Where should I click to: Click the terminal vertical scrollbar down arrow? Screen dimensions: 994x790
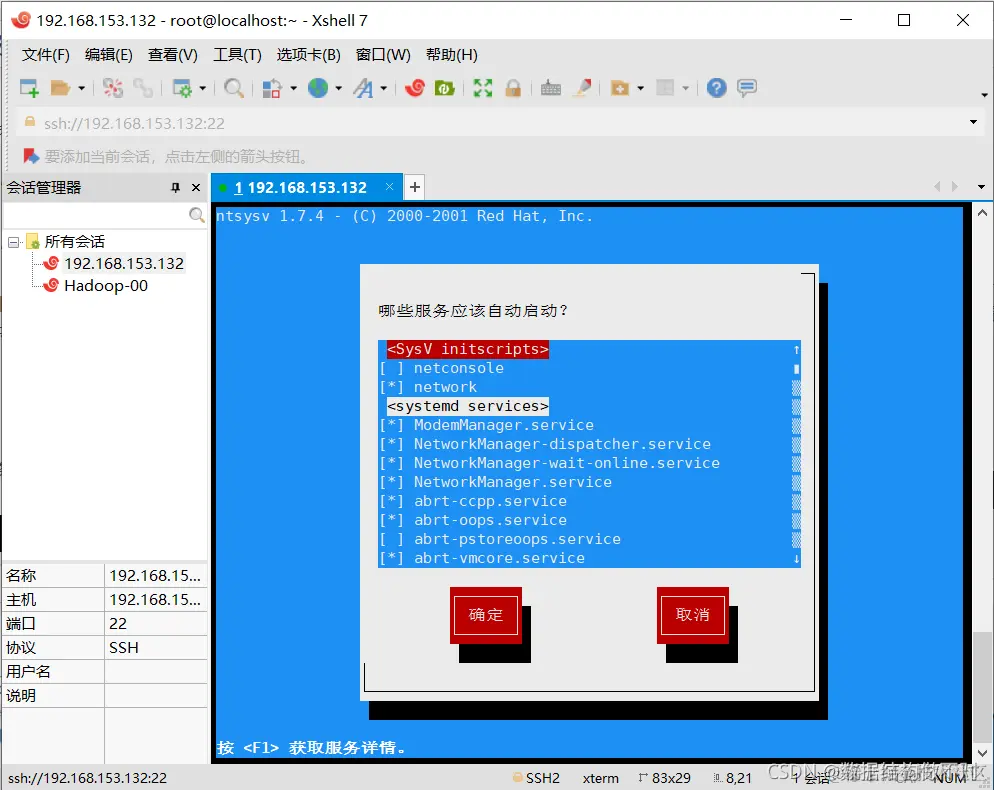click(982, 753)
